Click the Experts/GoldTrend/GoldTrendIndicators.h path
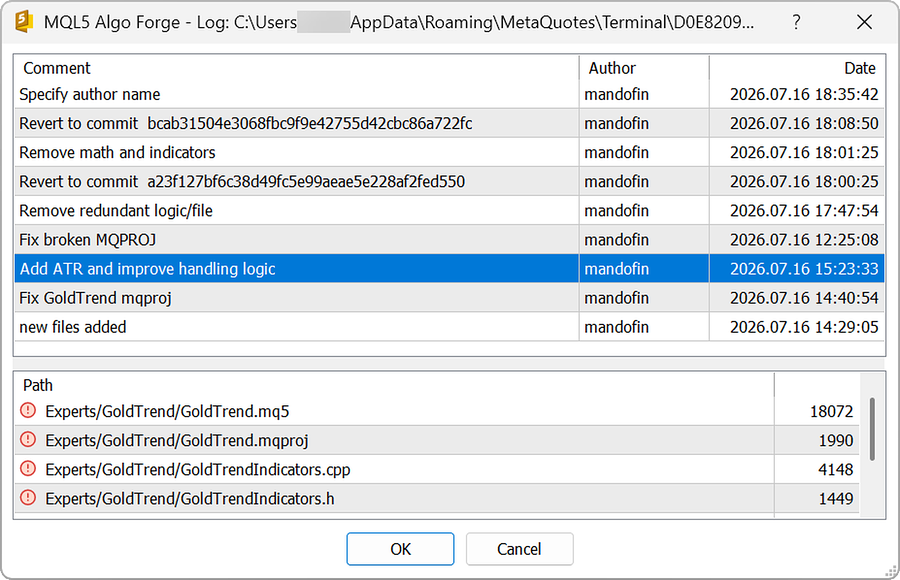900x580 pixels. pos(189,498)
